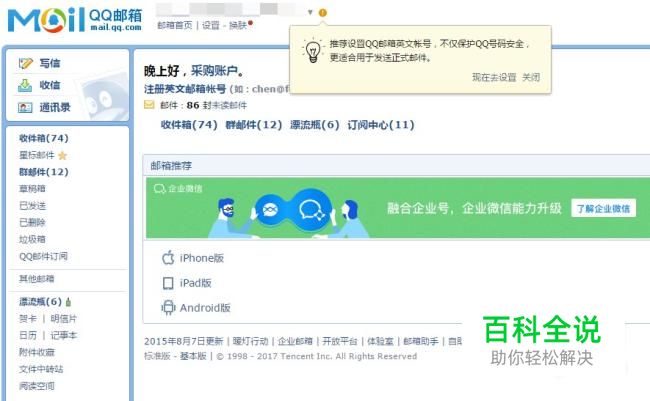Click 了解企业微信 banner button
Image resolution: width=650 pixels, height=401 pixels.
click(604, 208)
